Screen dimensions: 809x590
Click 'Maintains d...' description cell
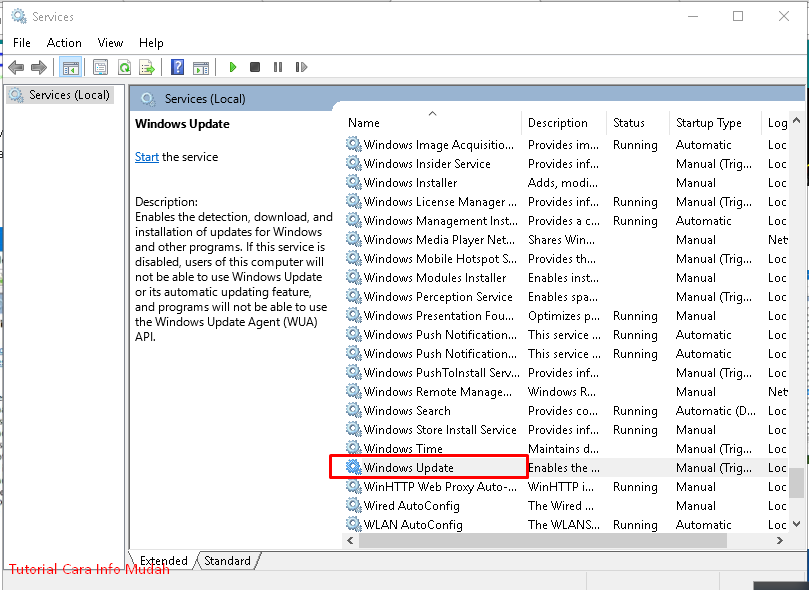pos(563,449)
